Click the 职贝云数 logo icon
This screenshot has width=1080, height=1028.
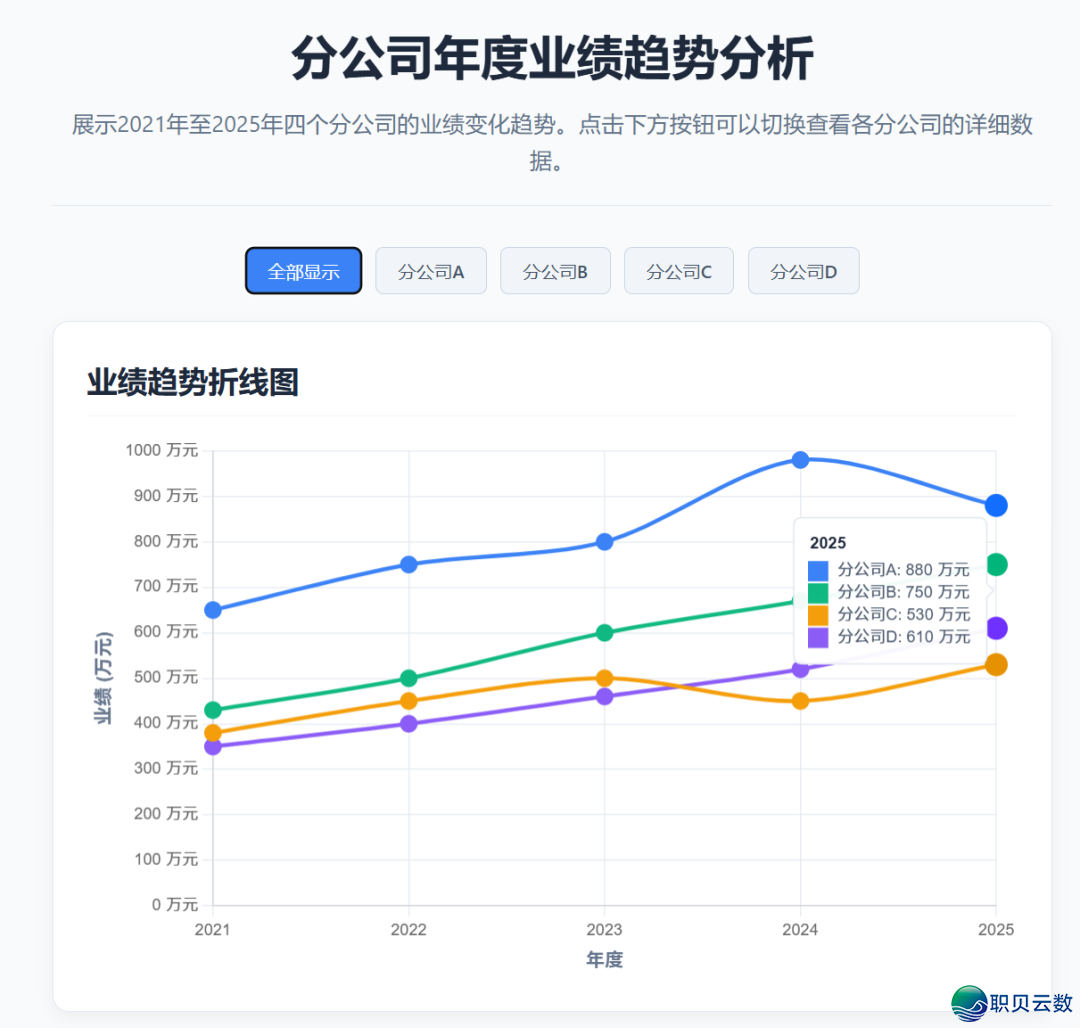[x=968, y=1002]
